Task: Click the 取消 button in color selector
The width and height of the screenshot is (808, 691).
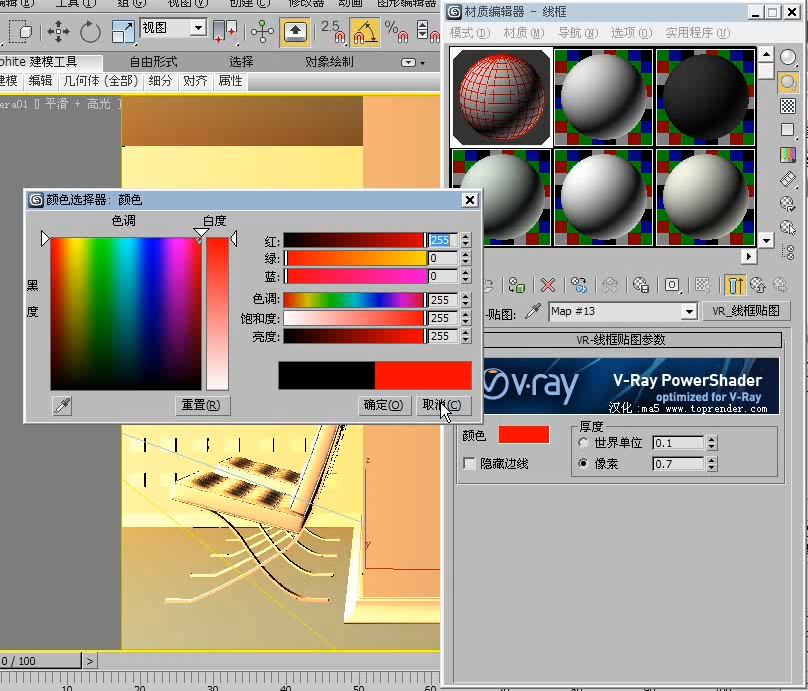Action: pyautogui.click(x=443, y=405)
